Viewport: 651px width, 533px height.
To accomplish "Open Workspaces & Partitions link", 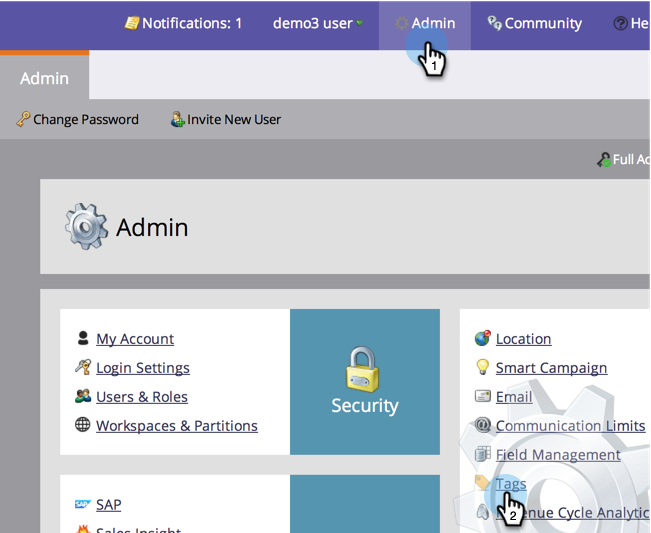I will [177, 426].
